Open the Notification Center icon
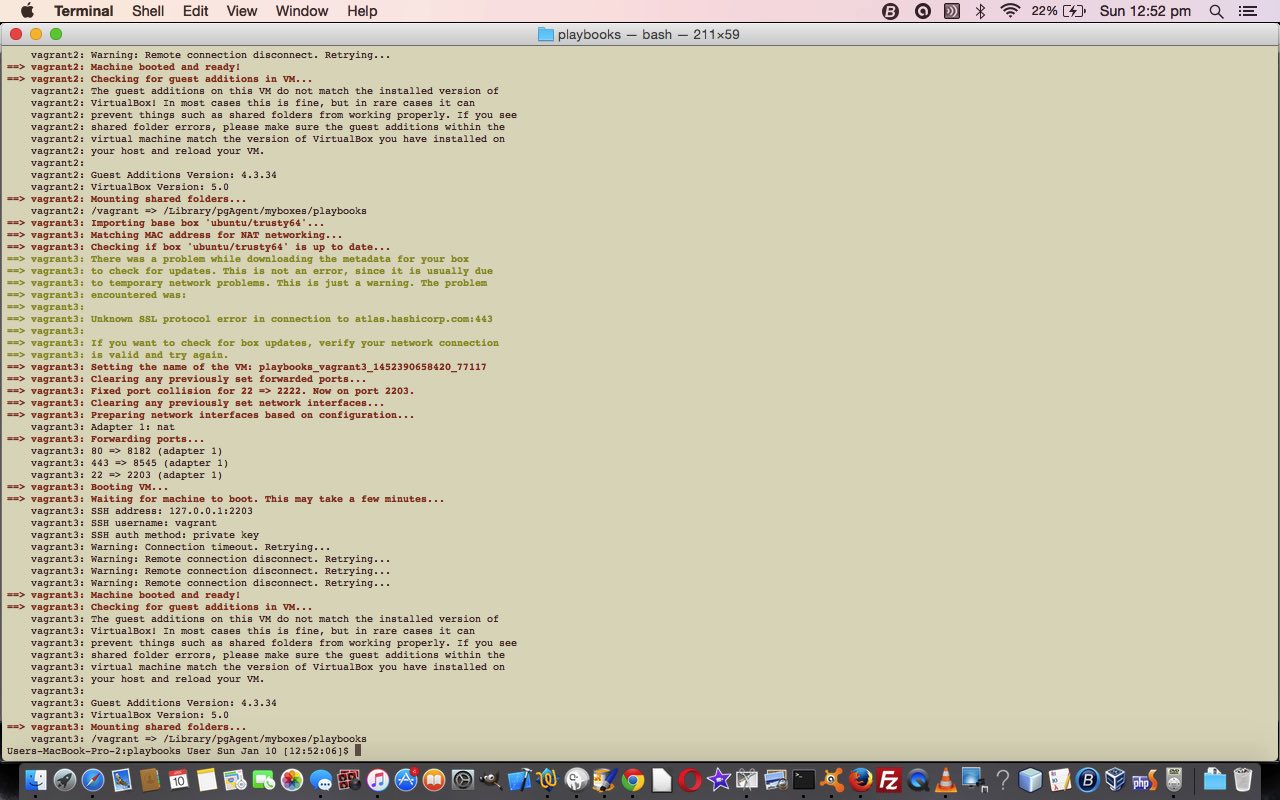 (x=1247, y=11)
